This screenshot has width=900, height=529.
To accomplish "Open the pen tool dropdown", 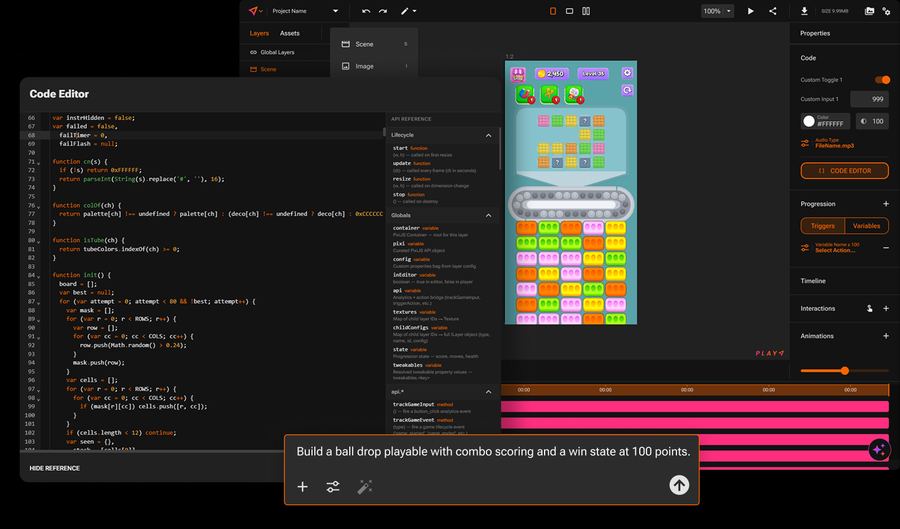I will click(408, 11).
